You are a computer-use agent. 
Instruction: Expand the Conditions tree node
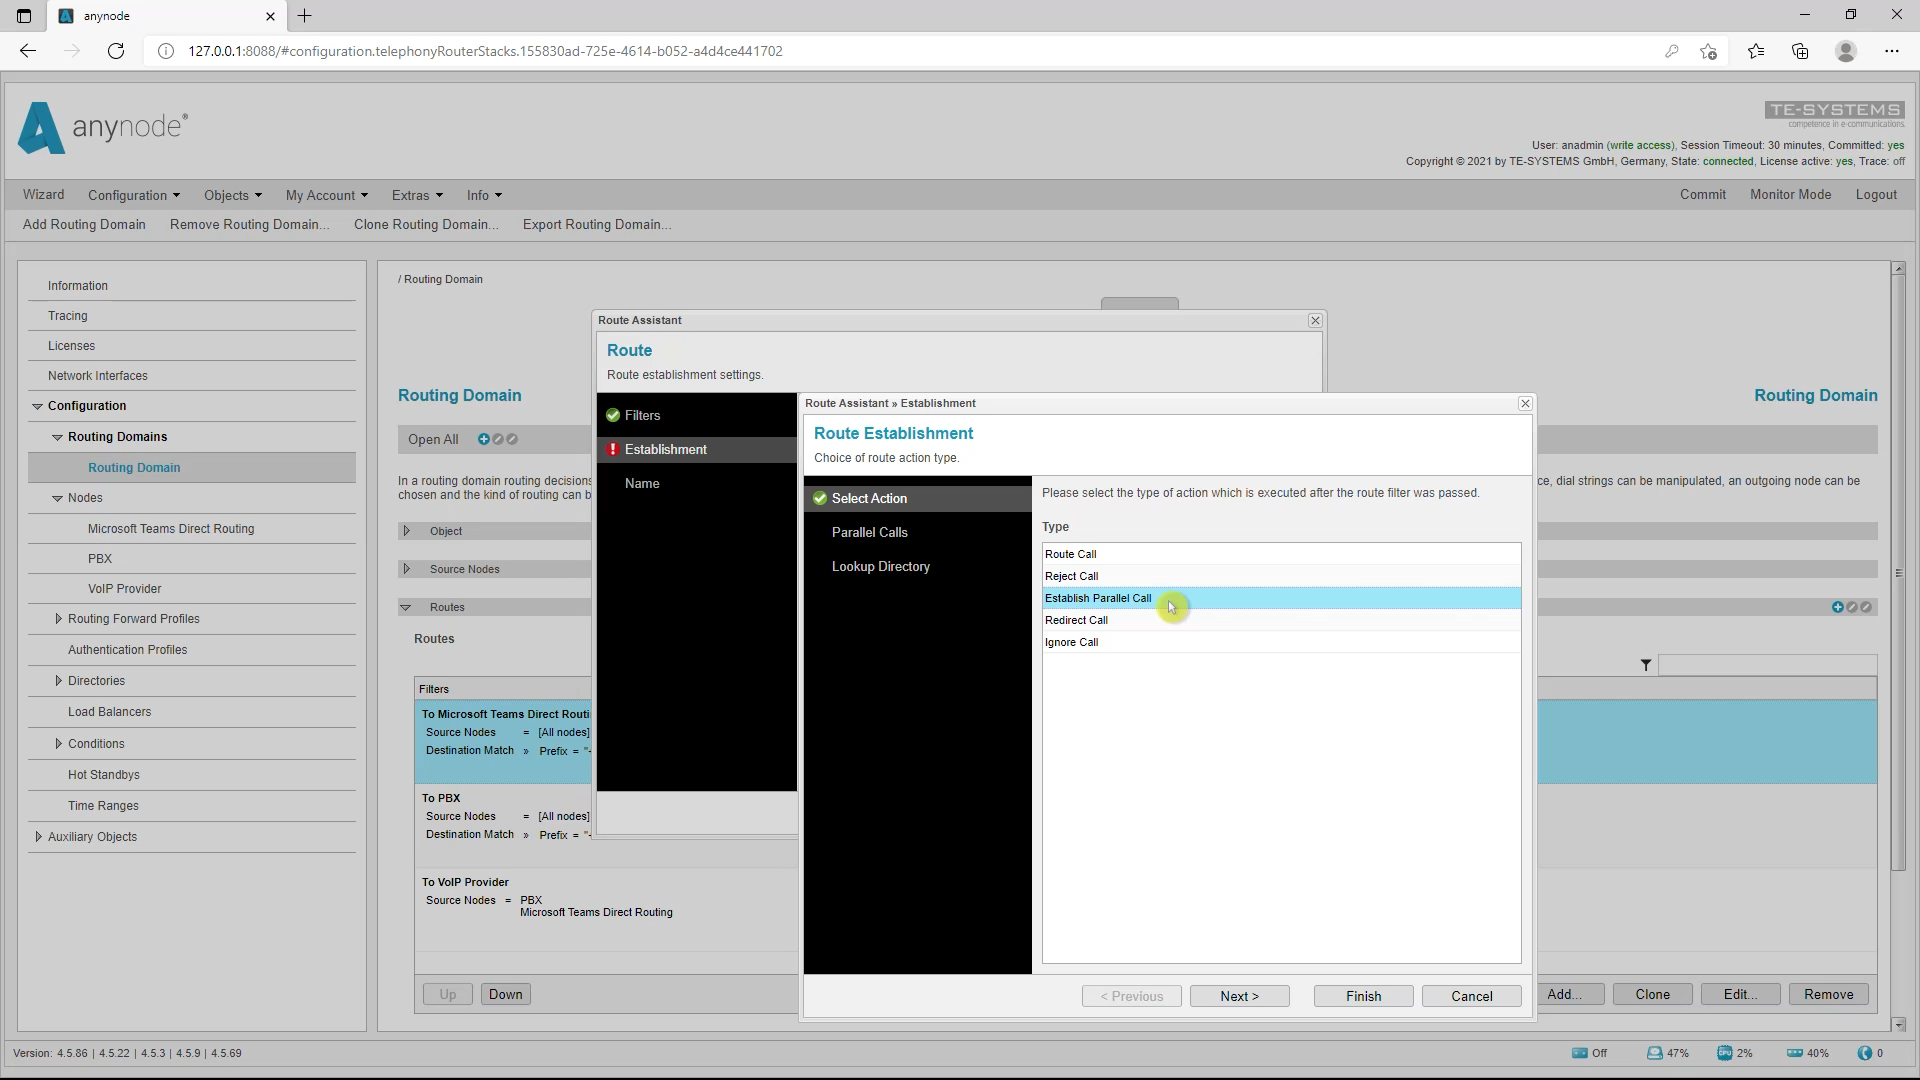tap(58, 744)
